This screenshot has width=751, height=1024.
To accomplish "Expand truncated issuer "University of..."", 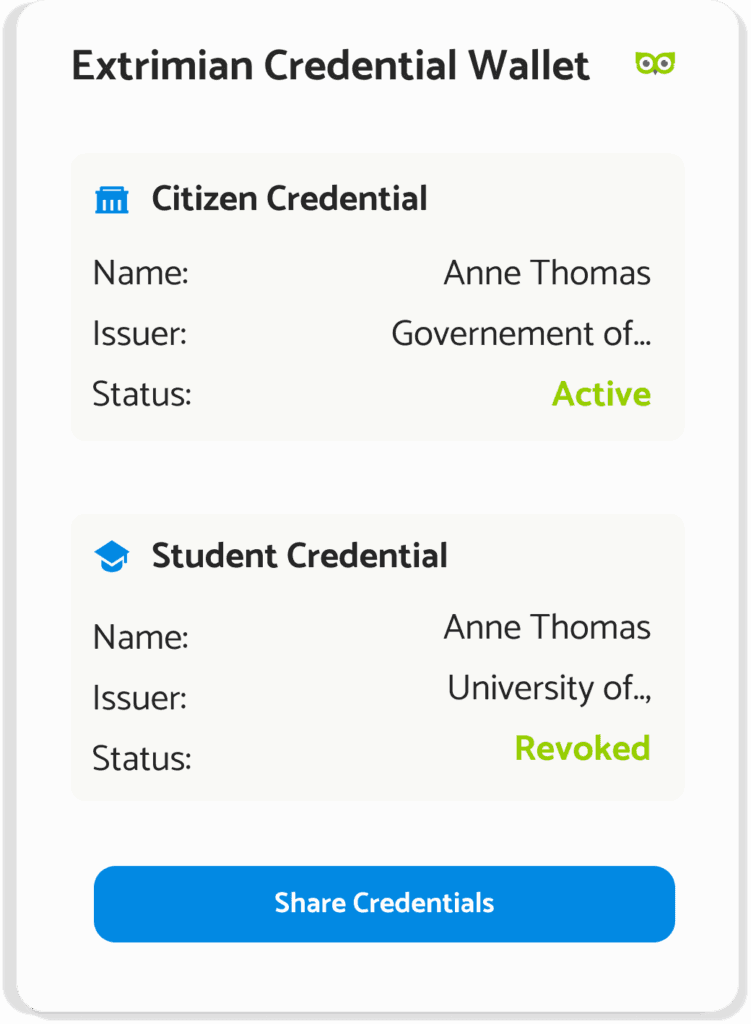I will 549,688.
